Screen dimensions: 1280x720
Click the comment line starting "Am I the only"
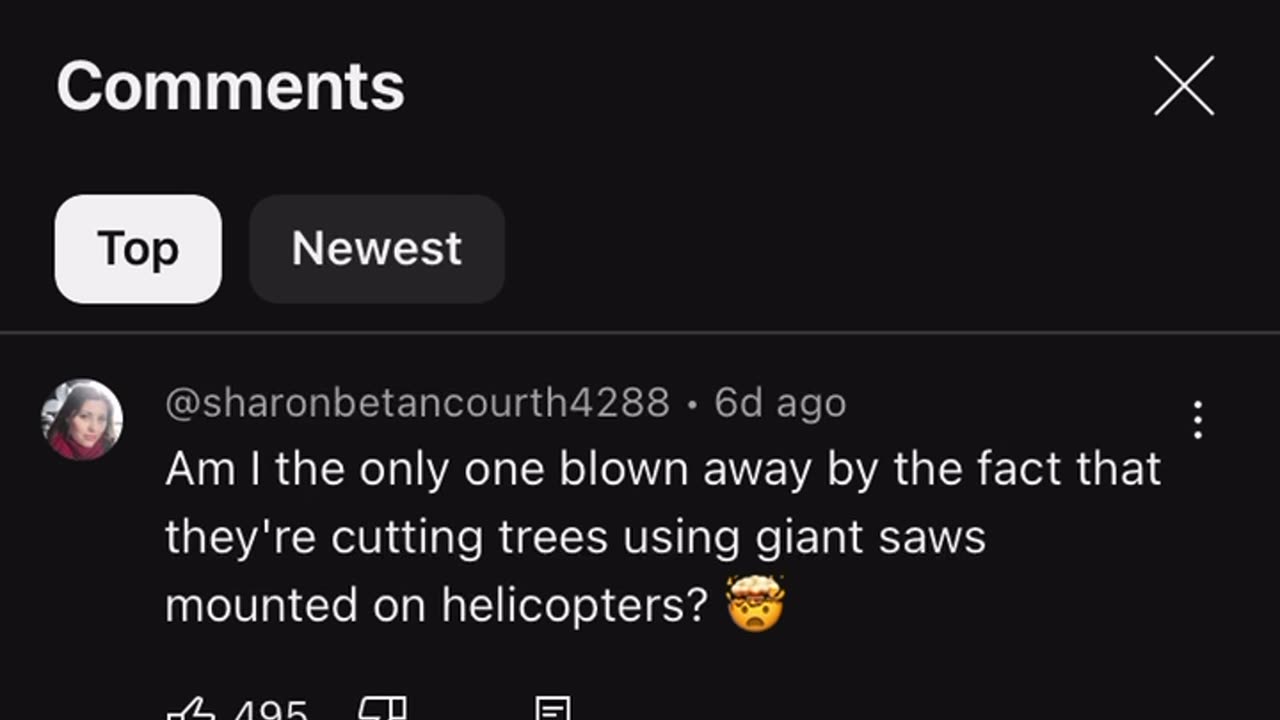[662, 469]
